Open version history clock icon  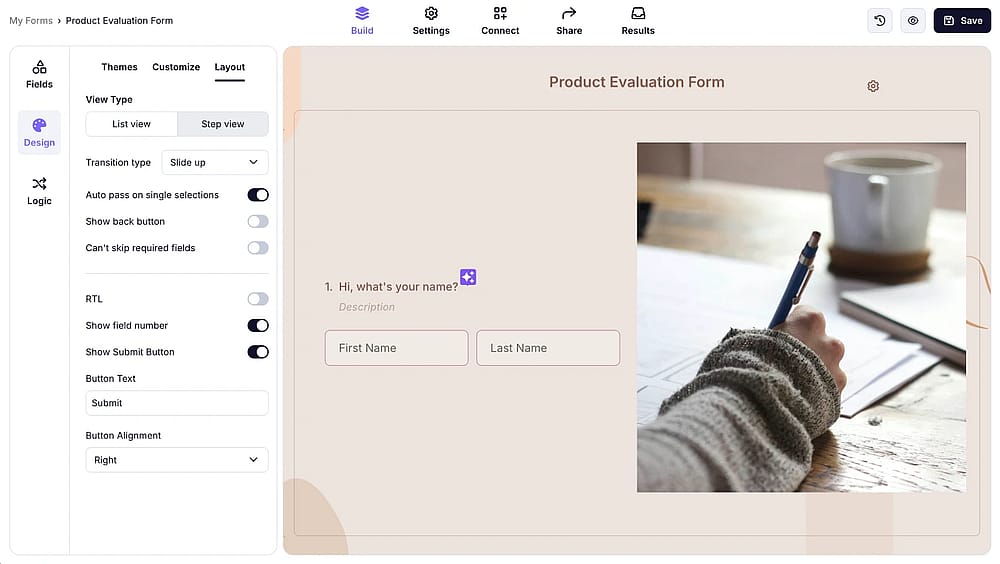click(879, 20)
